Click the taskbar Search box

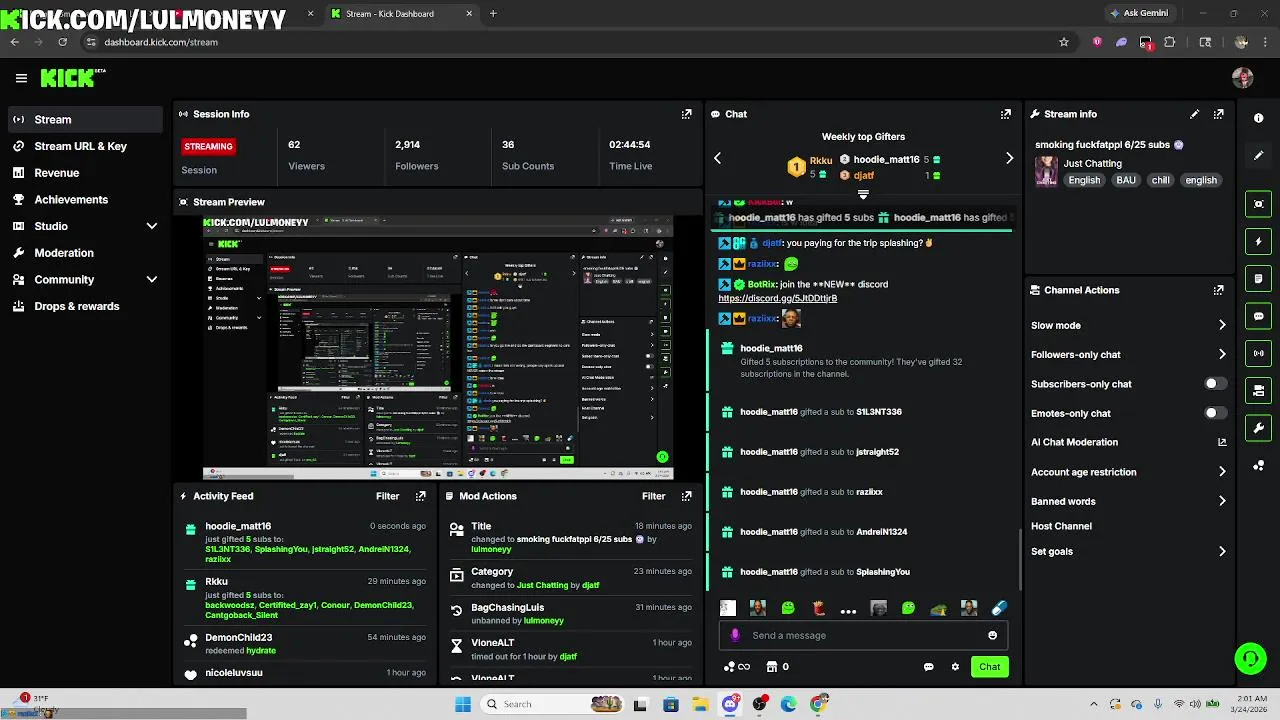tap(551, 704)
